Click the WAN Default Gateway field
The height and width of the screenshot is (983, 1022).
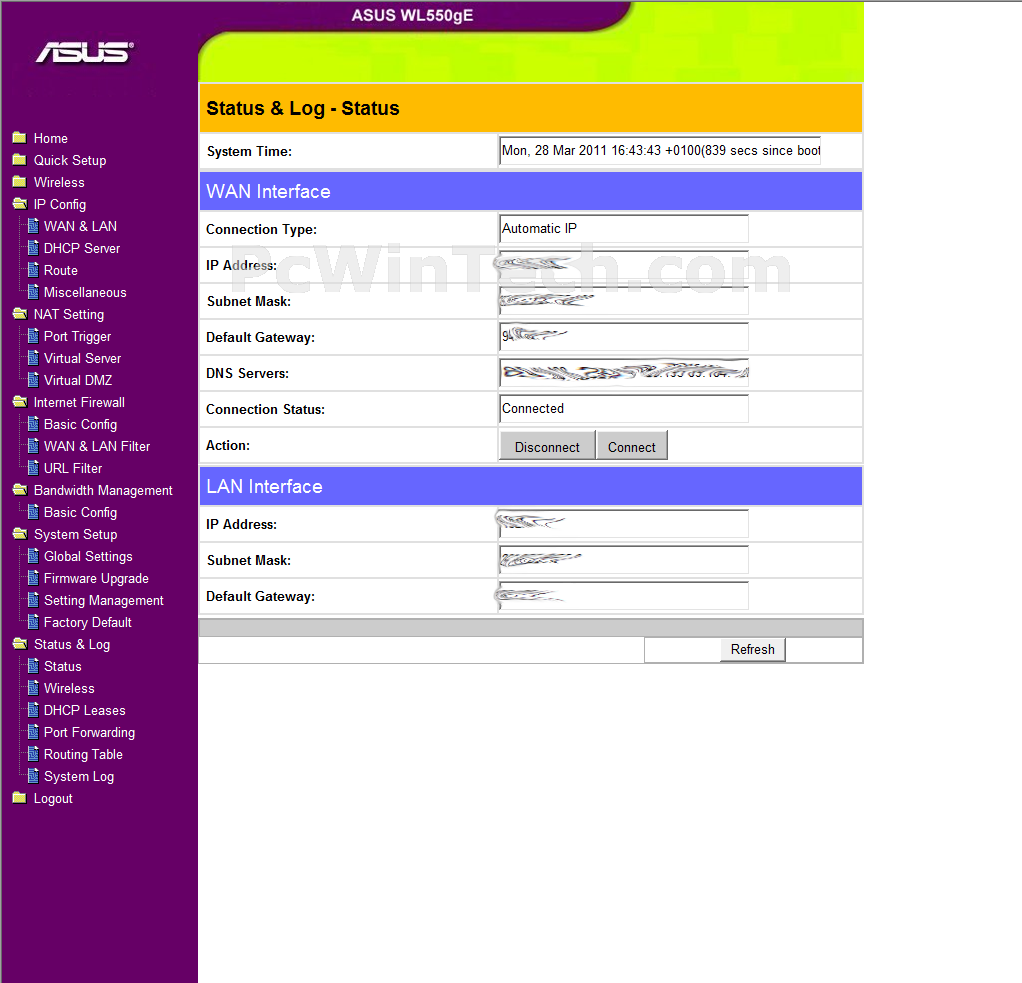(624, 337)
